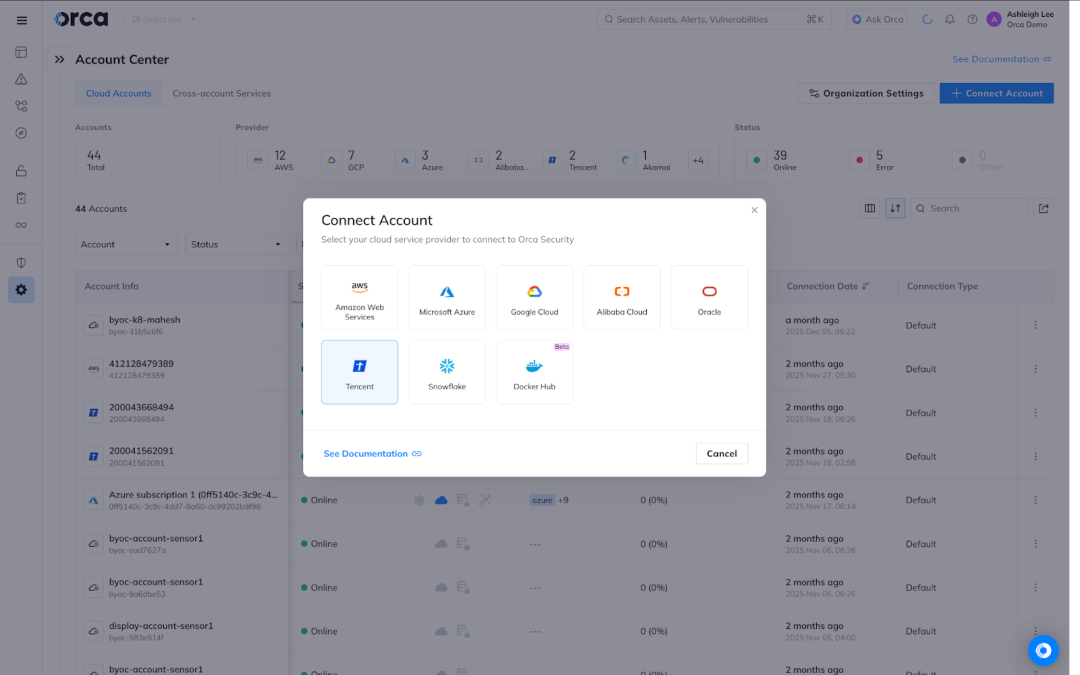
Task: Open the Alerts panel in the sidebar
Action: coord(21,78)
